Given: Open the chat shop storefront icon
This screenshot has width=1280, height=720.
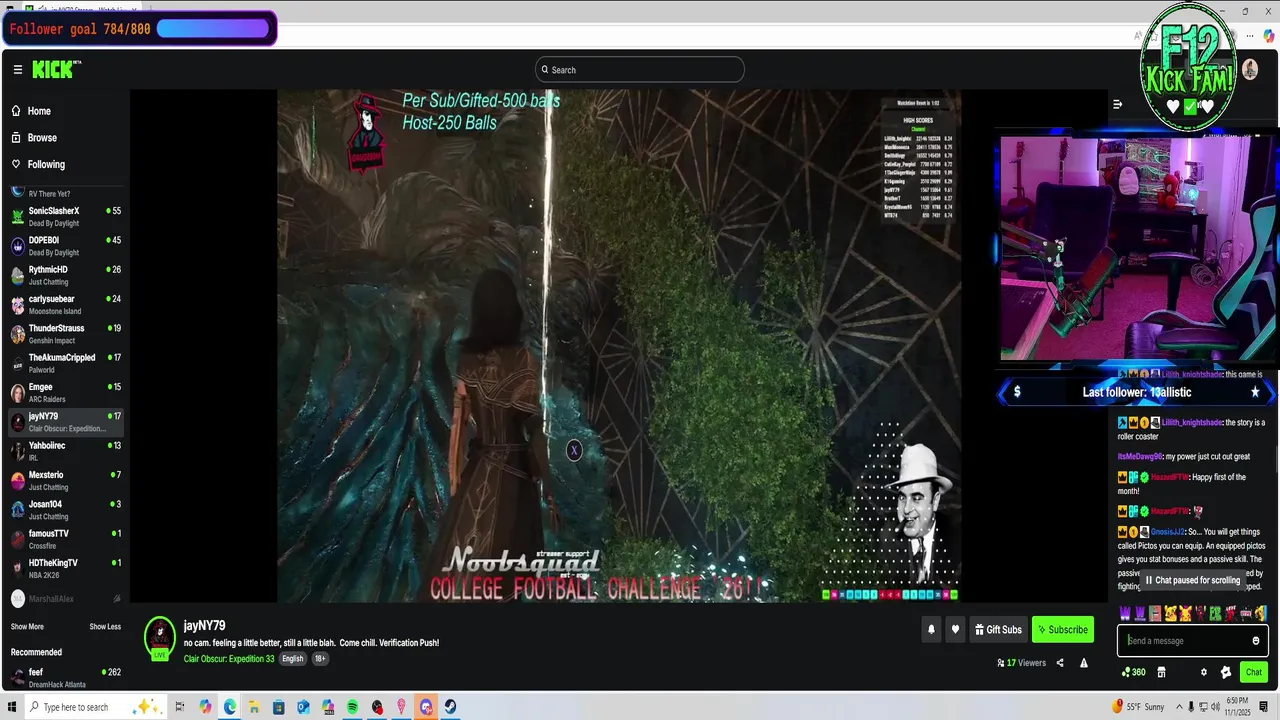Looking at the screenshot, I should [x=1161, y=672].
